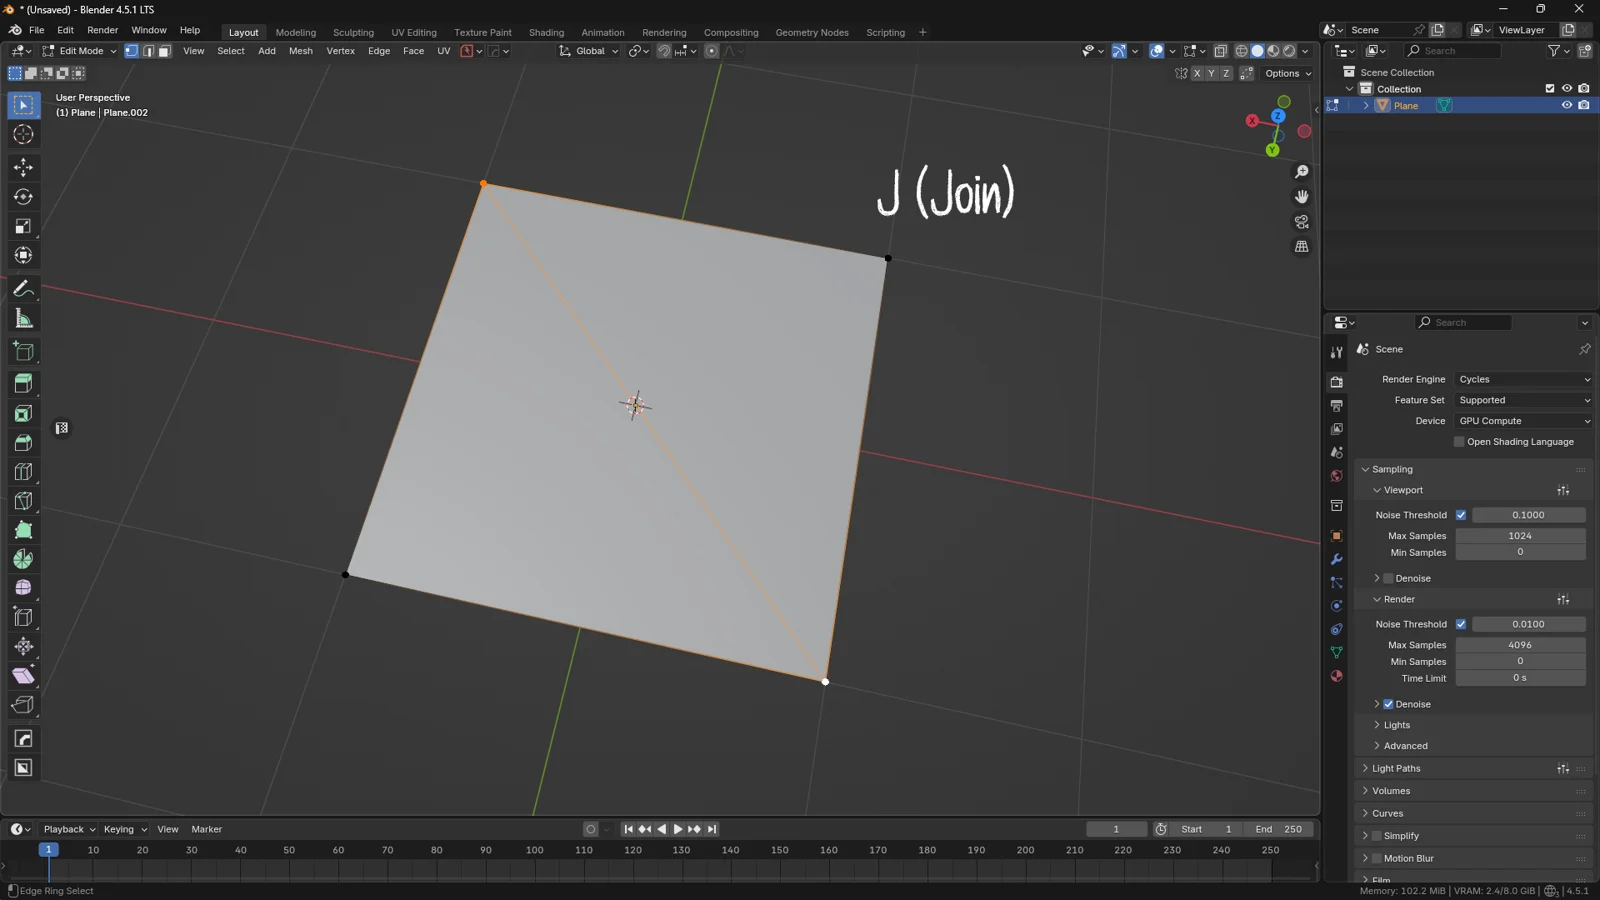
Task: Switch to vertex select mode
Action: (131, 51)
